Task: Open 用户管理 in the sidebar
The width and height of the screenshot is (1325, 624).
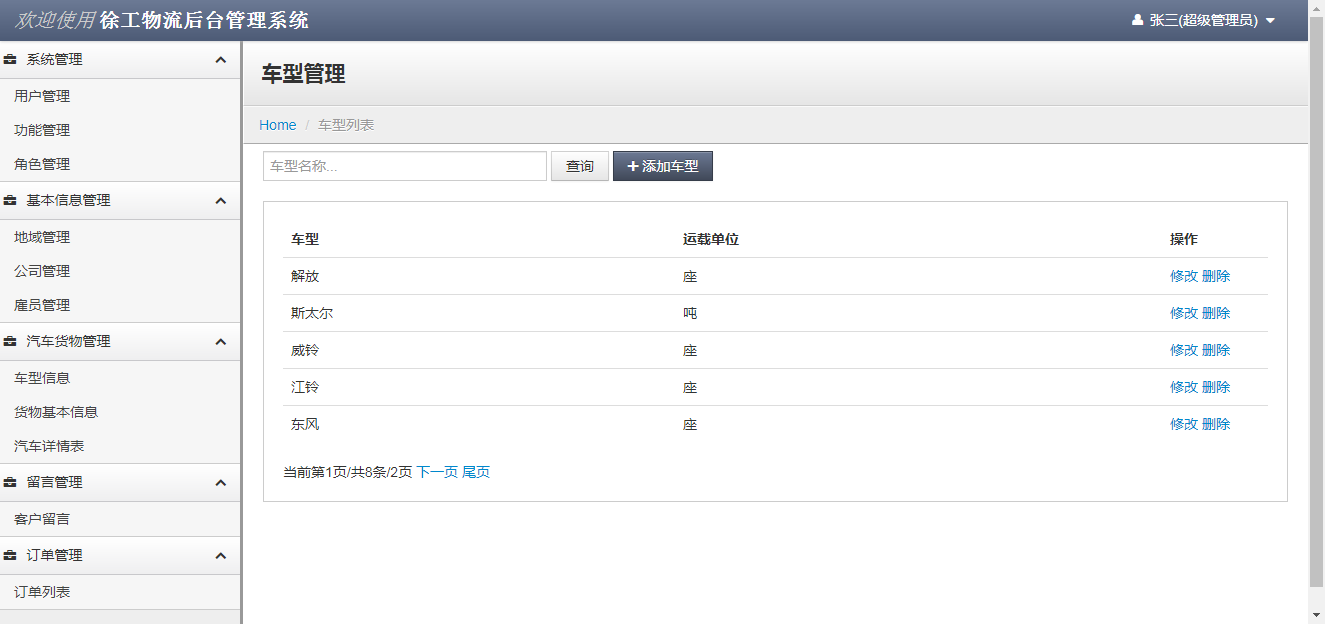Action: tap(42, 96)
